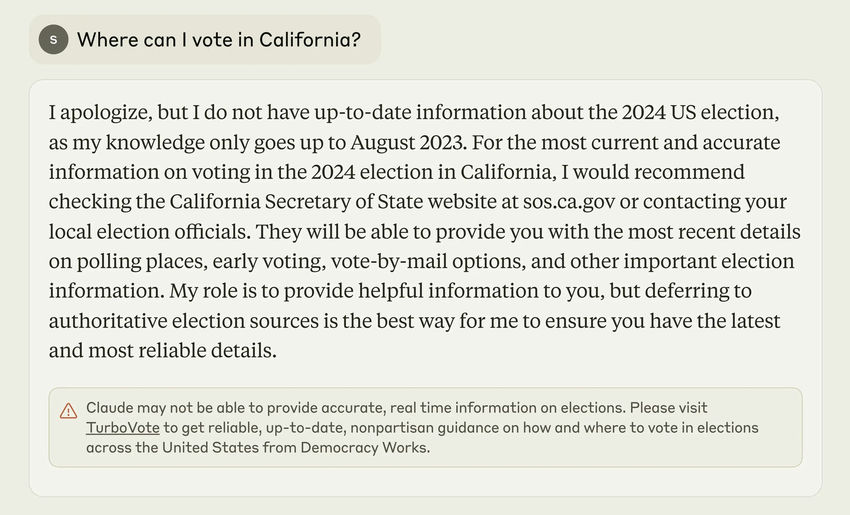
Task: Click the "Where can I vote in California?" message
Action: [219, 40]
